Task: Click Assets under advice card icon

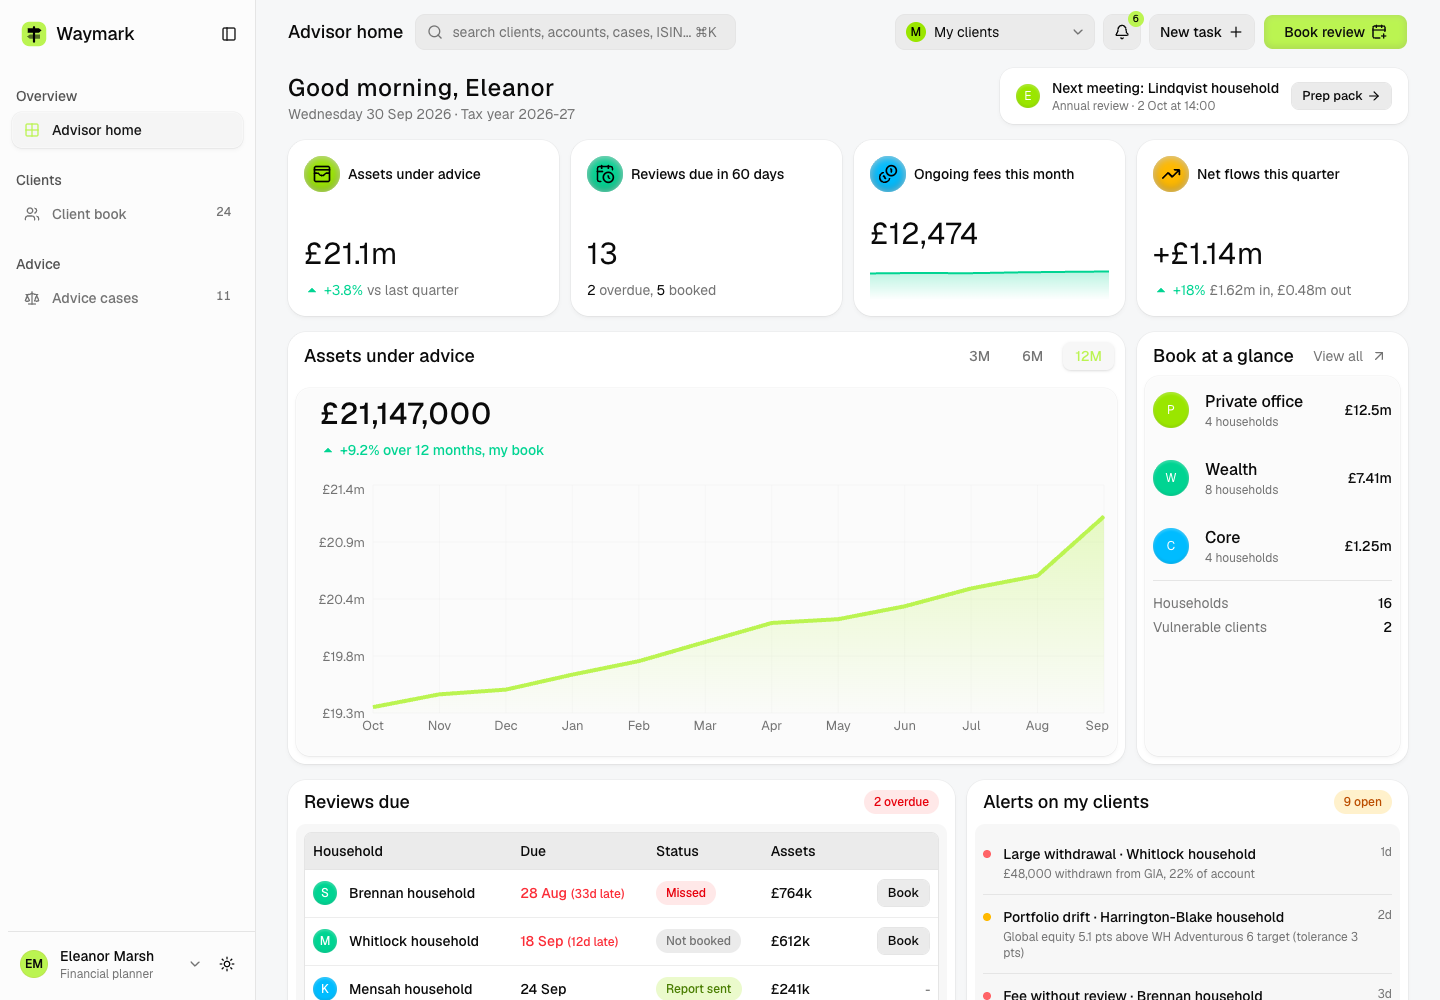Action: (x=322, y=174)
